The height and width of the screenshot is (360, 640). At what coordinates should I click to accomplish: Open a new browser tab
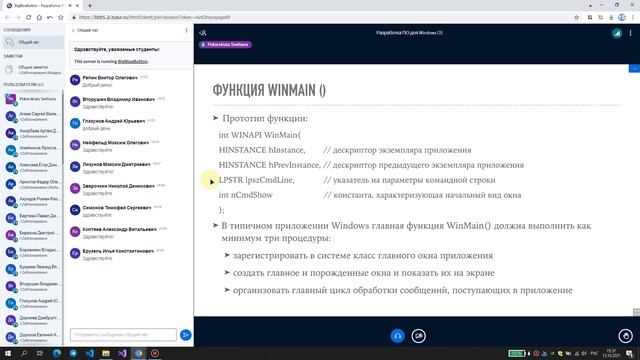point(90,6)
